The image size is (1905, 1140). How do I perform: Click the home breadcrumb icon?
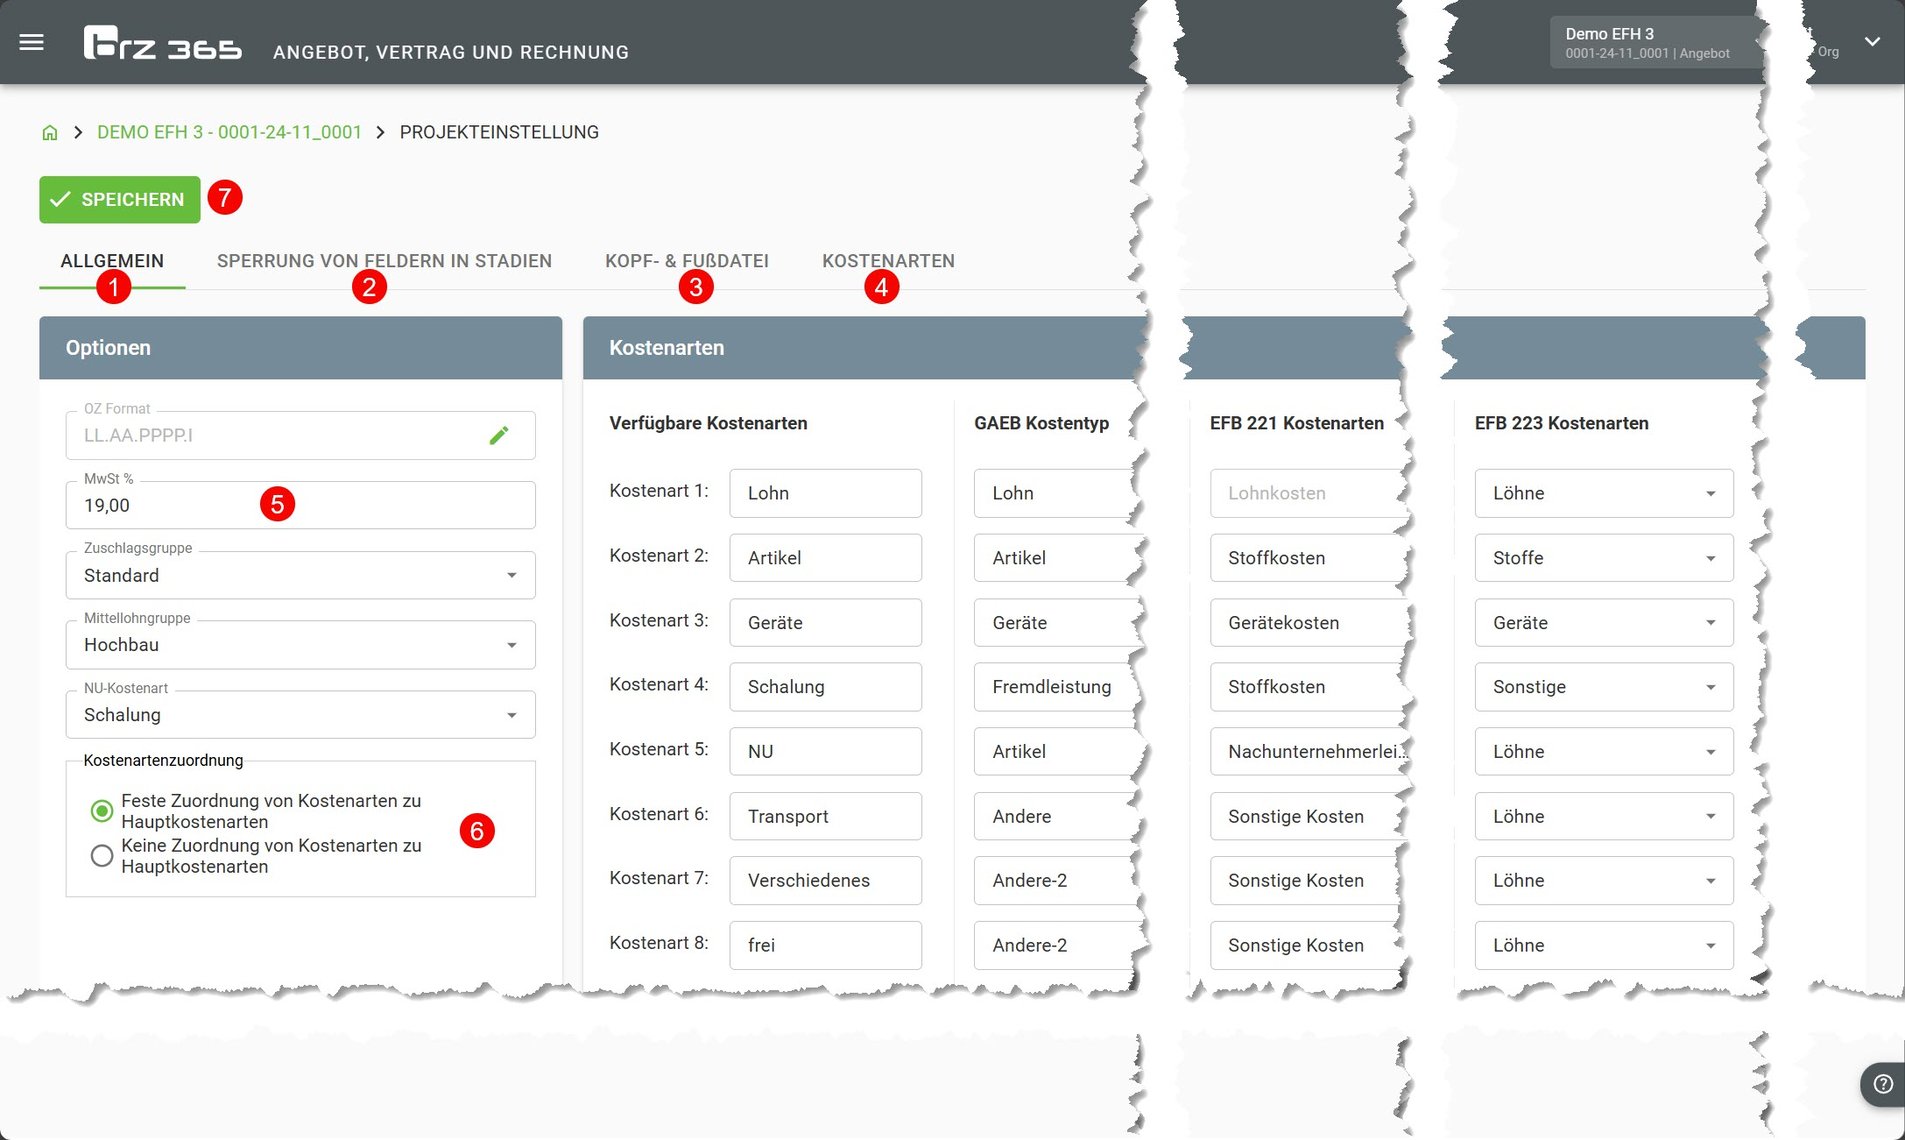pyautogui.click(x=50, y=132)
